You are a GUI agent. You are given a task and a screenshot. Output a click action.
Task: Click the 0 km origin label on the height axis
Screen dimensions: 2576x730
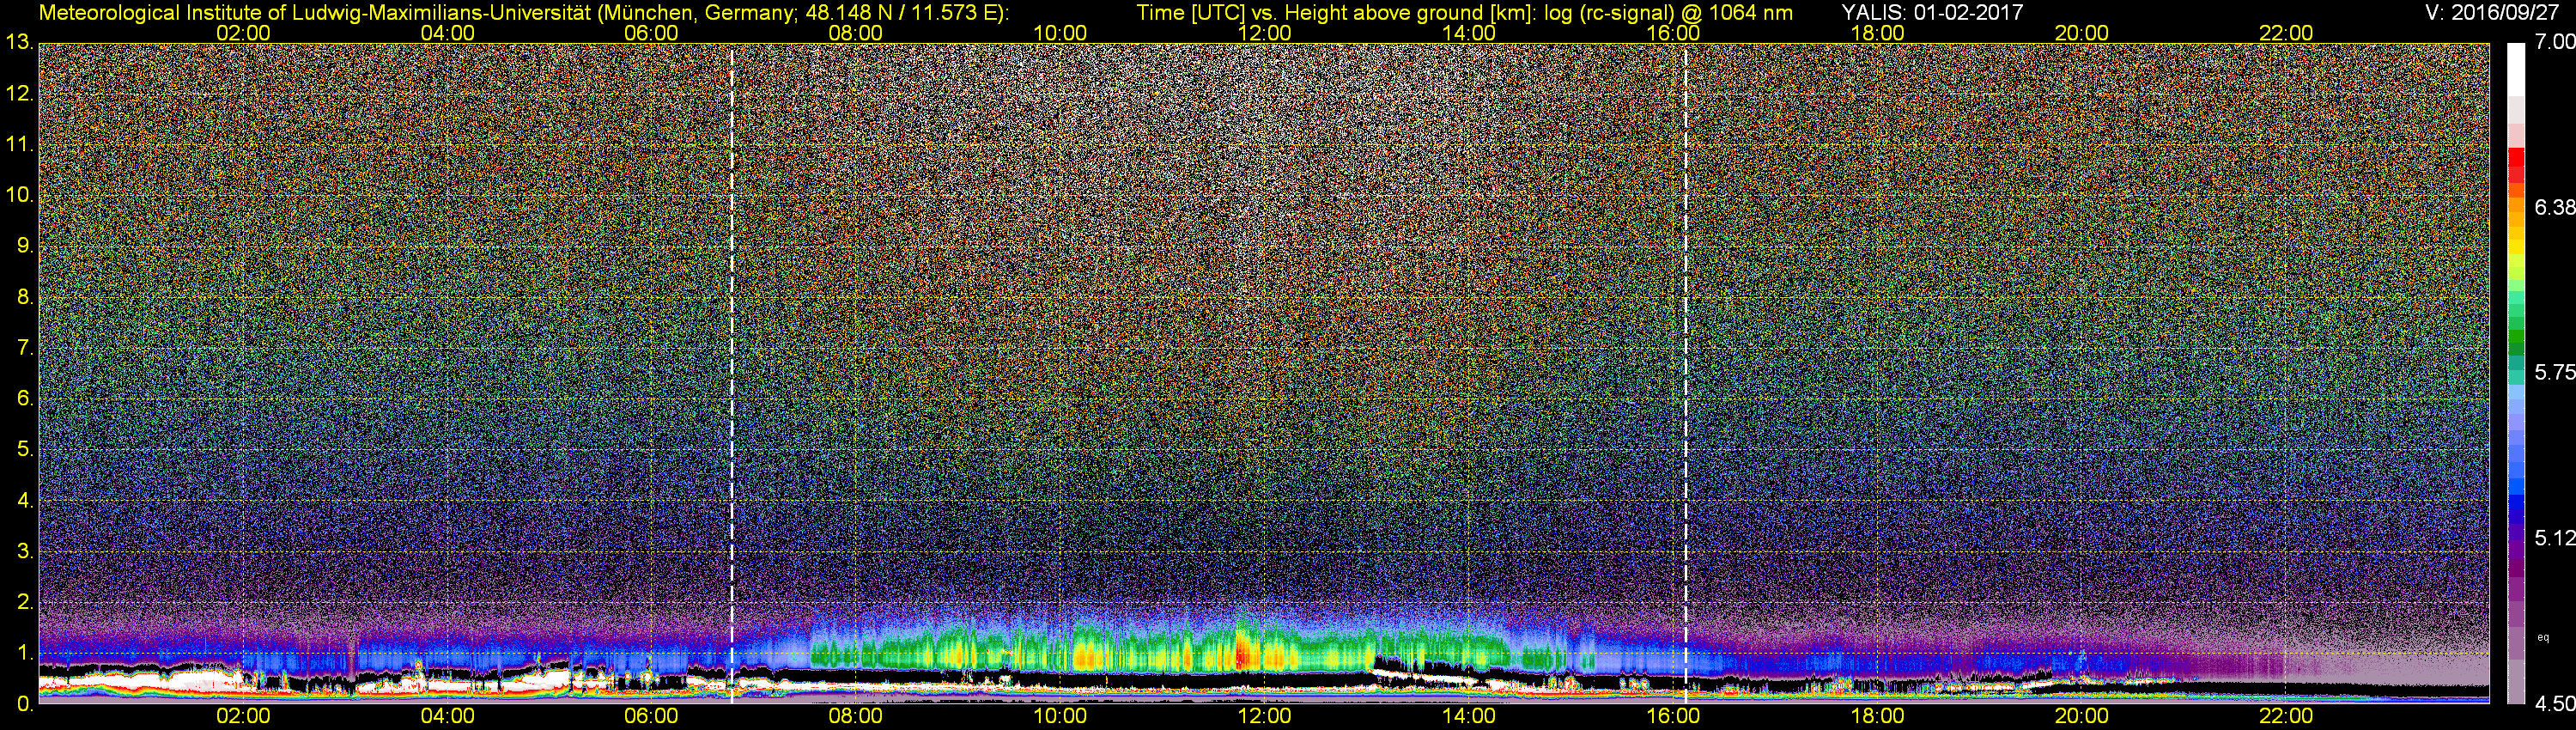(24, 704)
